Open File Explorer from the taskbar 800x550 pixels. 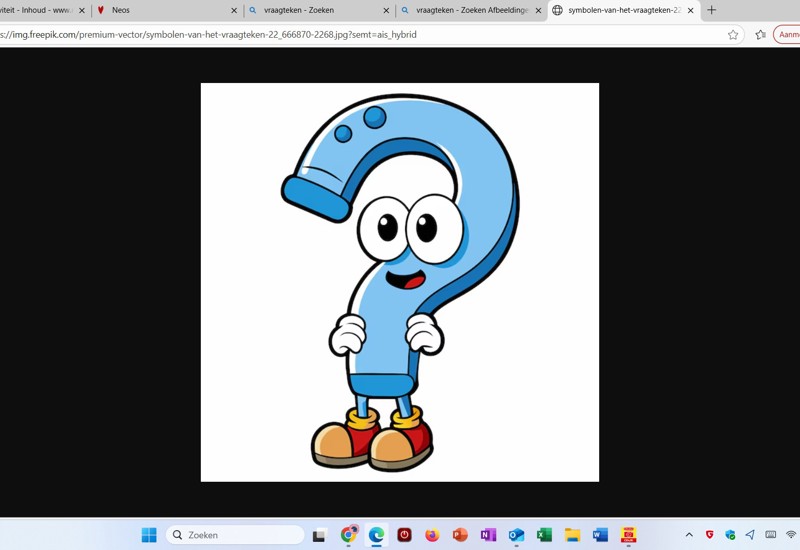tap(572, 535)
